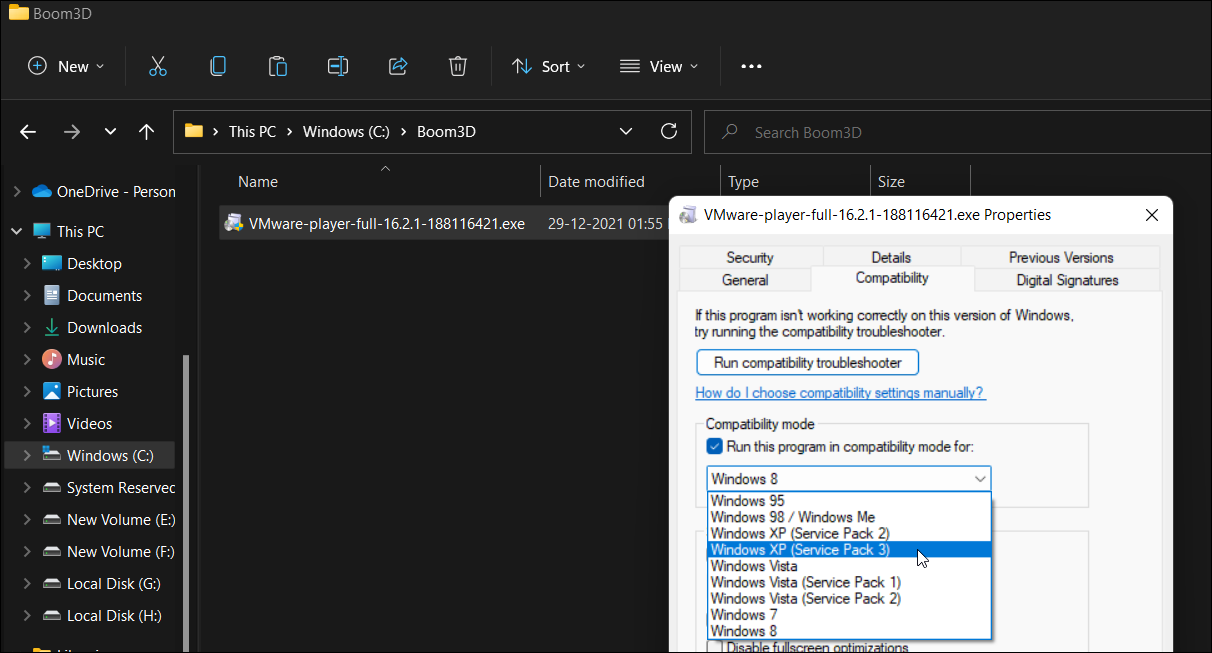
Task: Toggle Disable fullscreen optimizations checkbox
Action: (x=715, y=647)
